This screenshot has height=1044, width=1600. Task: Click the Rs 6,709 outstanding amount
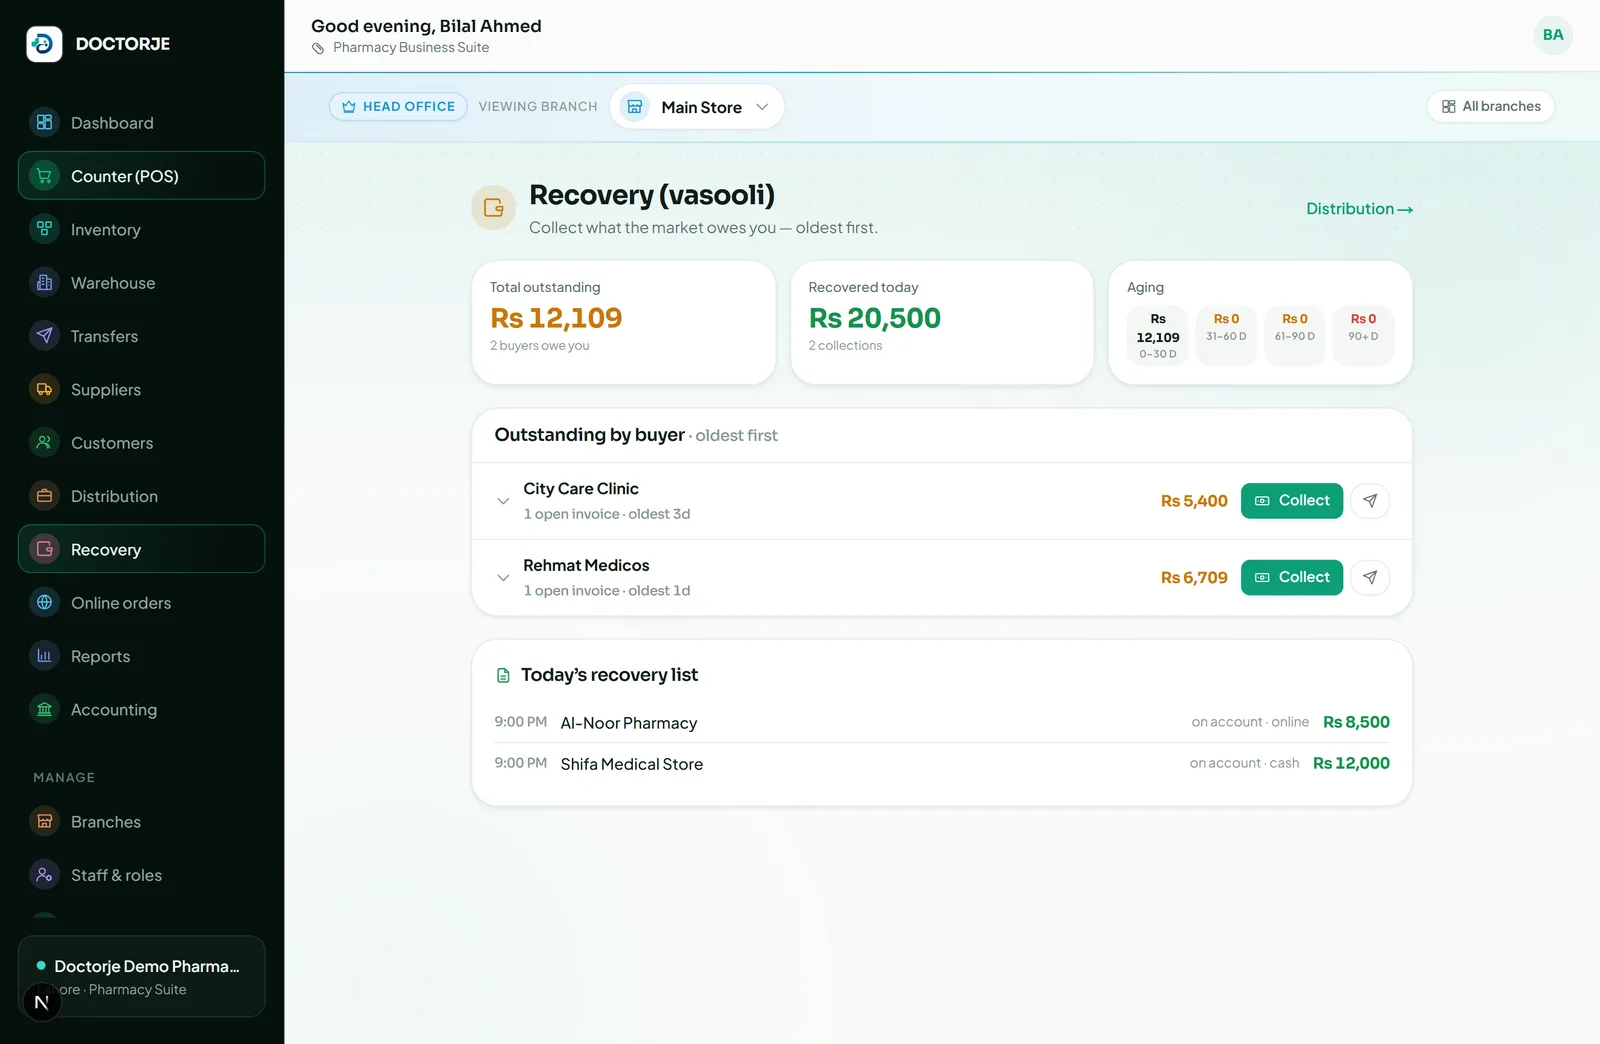coord(1194,578)
